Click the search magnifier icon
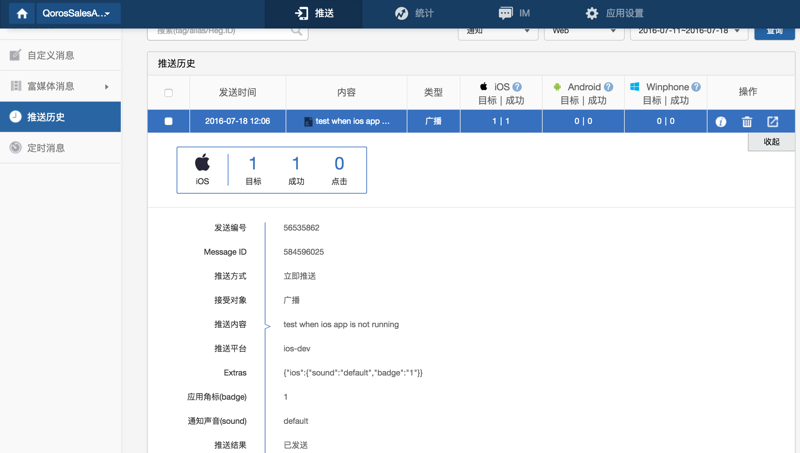The width and height of the screenshot is (800, 453). (296, 31)
